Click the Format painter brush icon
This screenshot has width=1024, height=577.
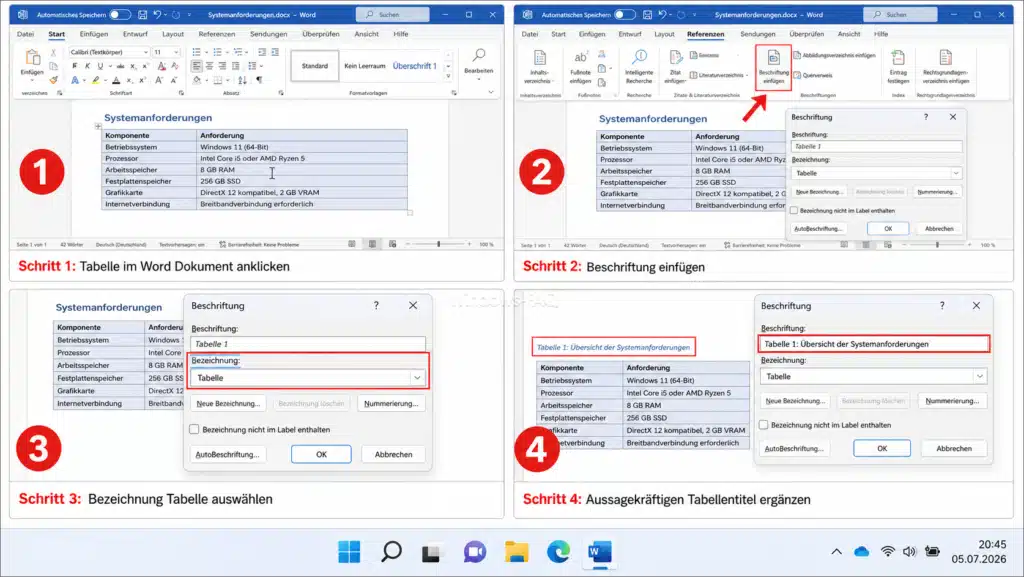tap(54, 80)
